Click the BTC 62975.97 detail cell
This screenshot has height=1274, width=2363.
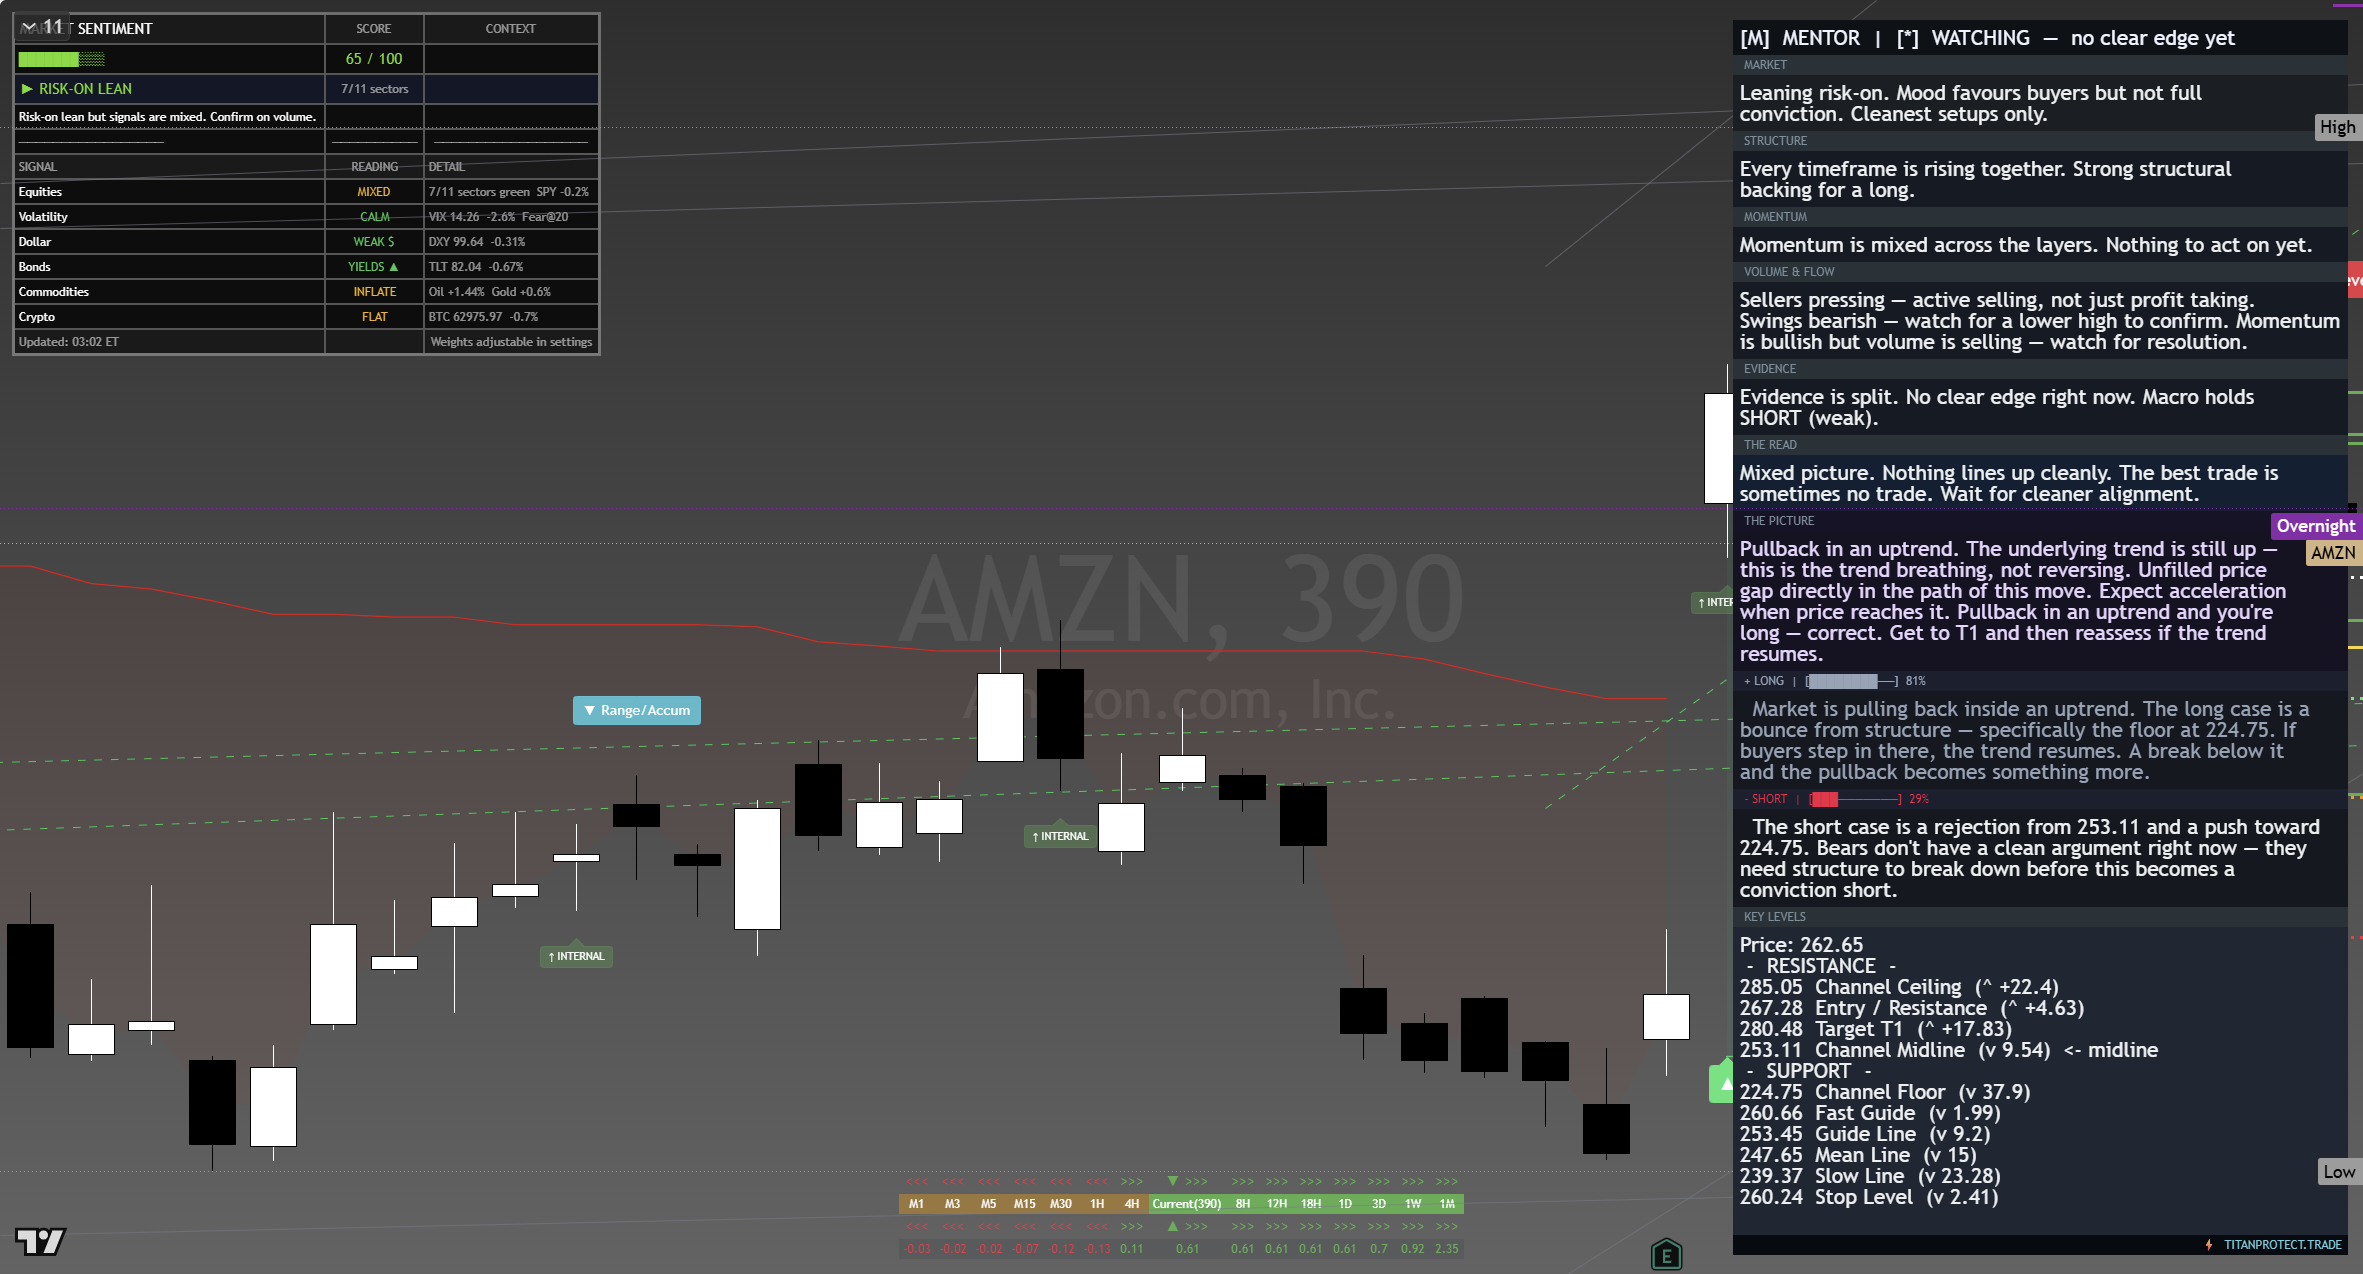tap(511, 317)
